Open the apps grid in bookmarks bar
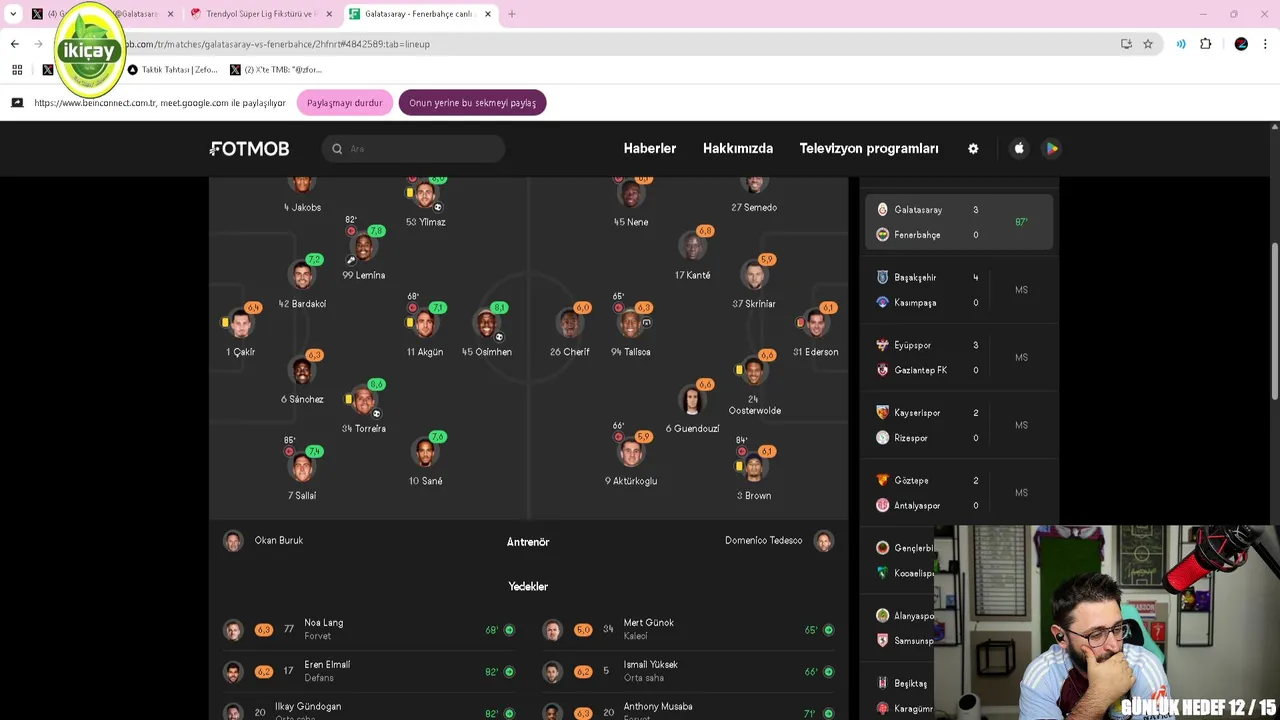1280x720 pixels. 17,70
